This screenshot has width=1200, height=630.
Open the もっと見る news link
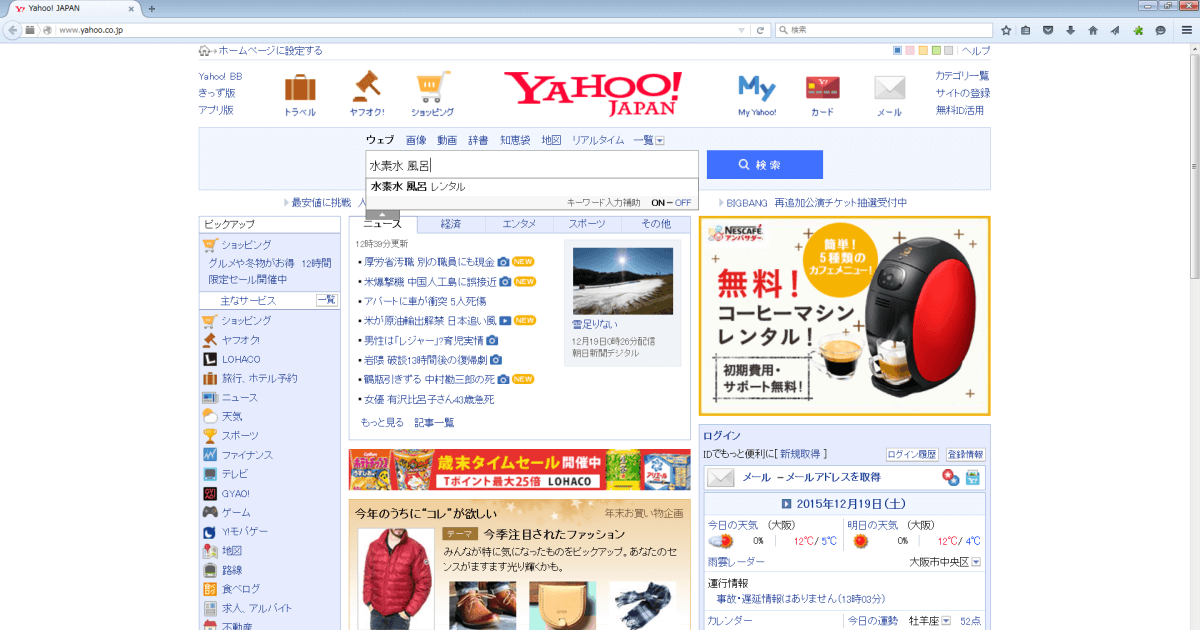pyautogui.click(x=382, y=423)
